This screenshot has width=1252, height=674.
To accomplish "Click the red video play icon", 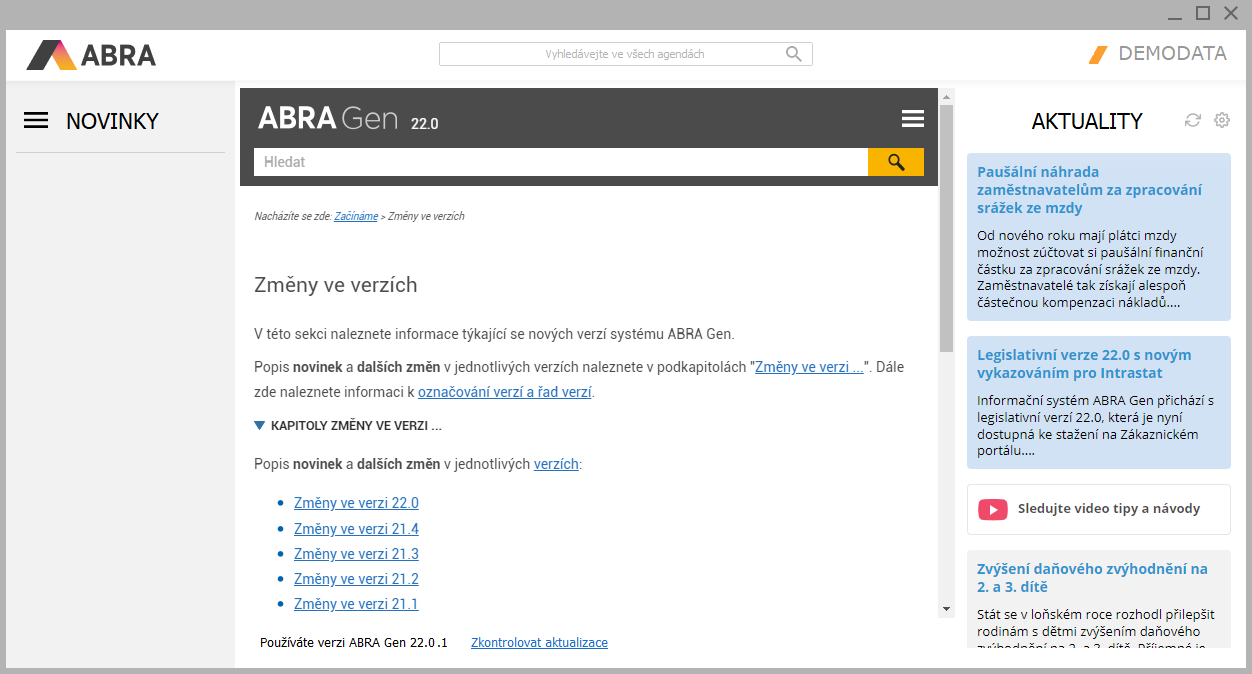I will (x=992, y=509).
